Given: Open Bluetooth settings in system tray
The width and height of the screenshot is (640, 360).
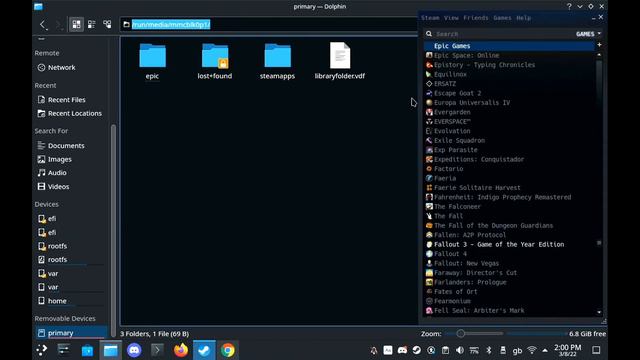Looking at the screenshot, I should tap(489, 350).
